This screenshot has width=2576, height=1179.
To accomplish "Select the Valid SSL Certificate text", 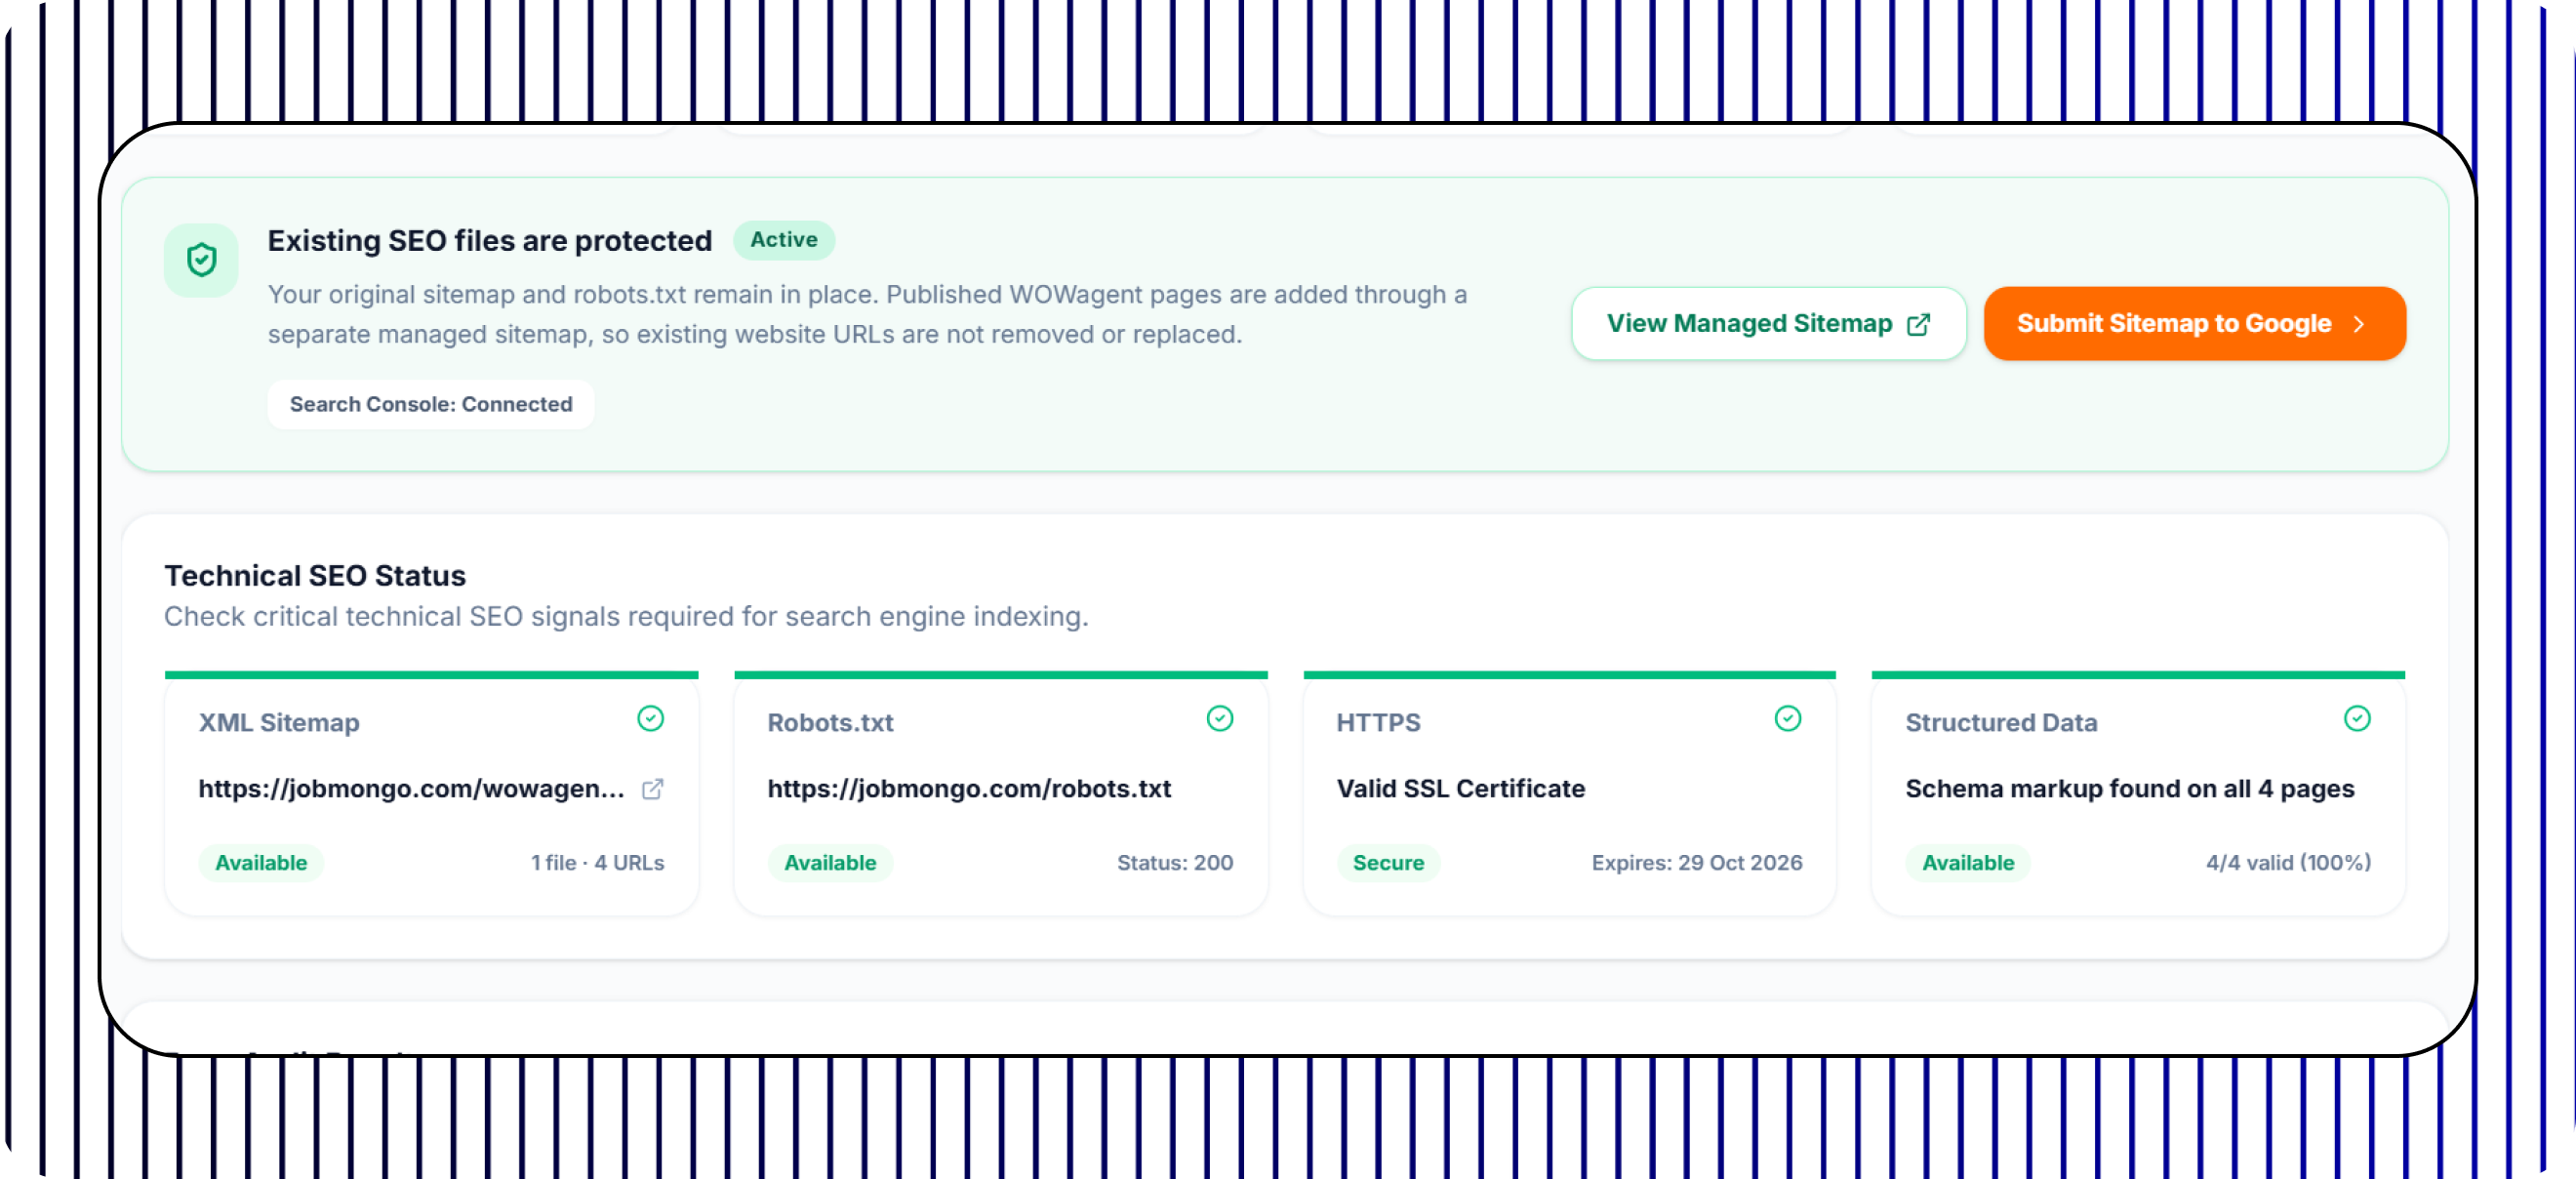I will coord(1460,789).
